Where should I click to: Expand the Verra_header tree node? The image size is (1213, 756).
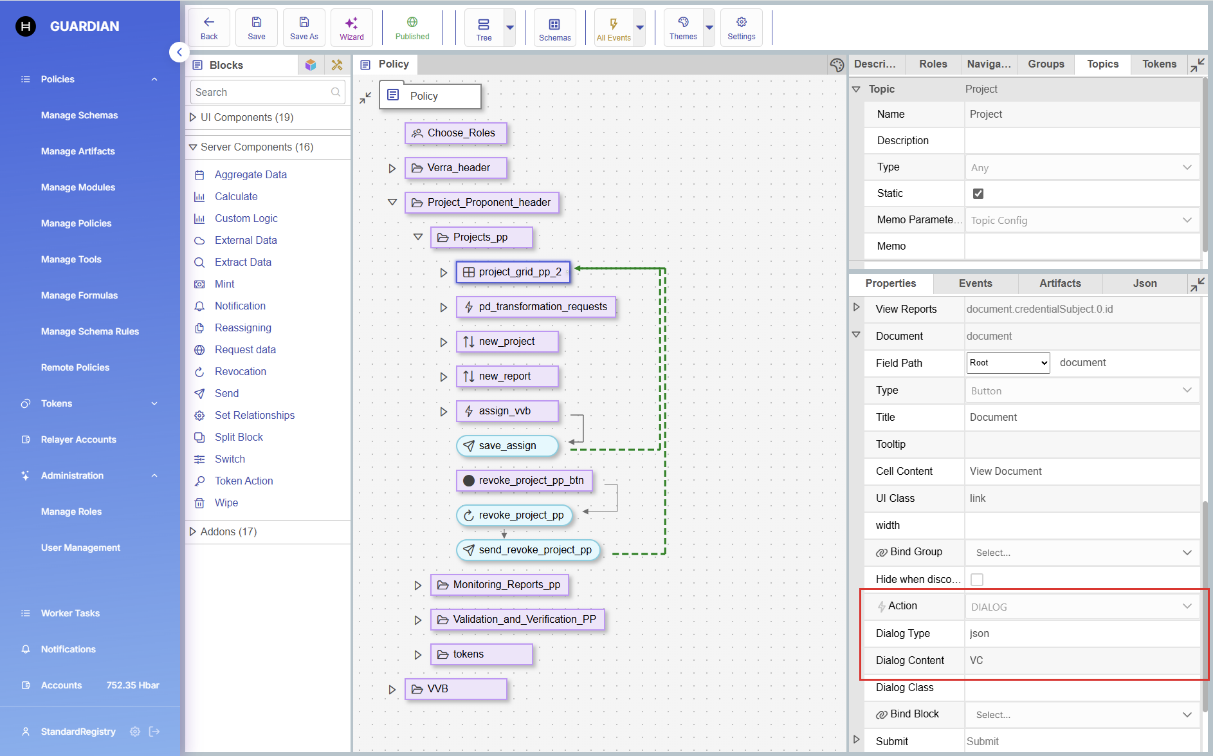tap(393, 168)
